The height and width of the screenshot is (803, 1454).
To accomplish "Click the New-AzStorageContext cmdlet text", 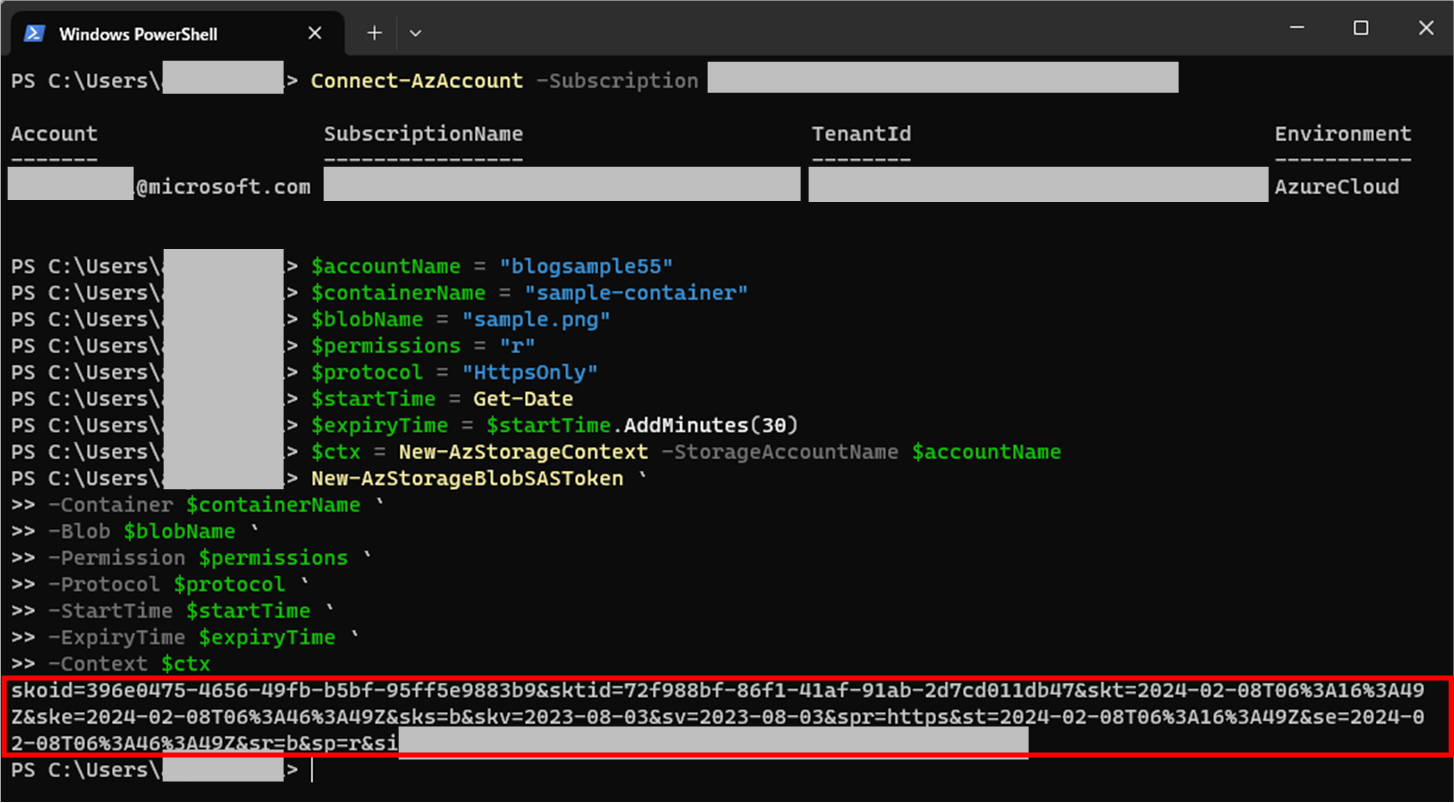I will click(522, 452).
